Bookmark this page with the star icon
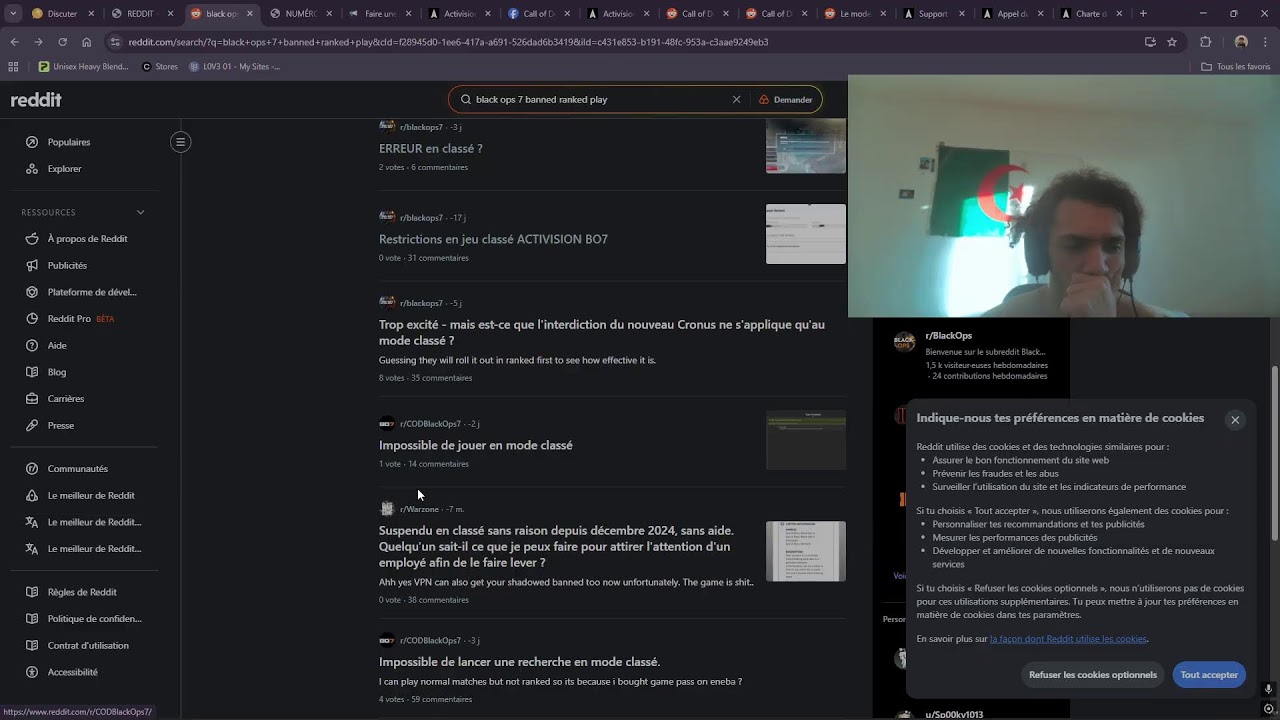The height and width of the screenshot is (720, 1280). [1172, 42]
